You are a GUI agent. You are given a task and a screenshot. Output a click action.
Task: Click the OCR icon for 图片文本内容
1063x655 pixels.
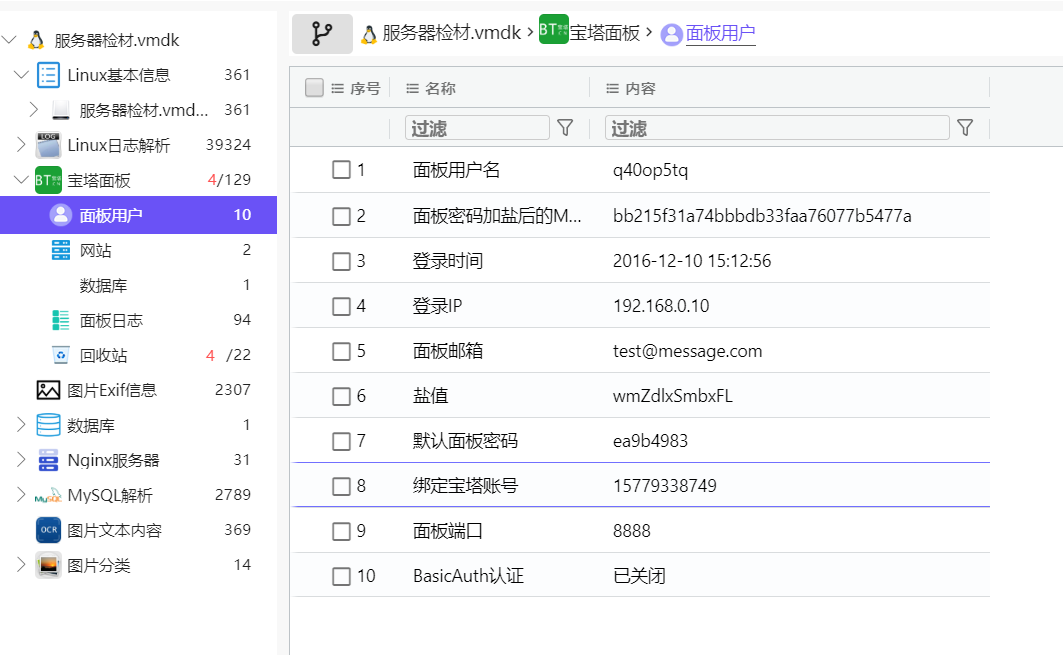click(48, 530)
